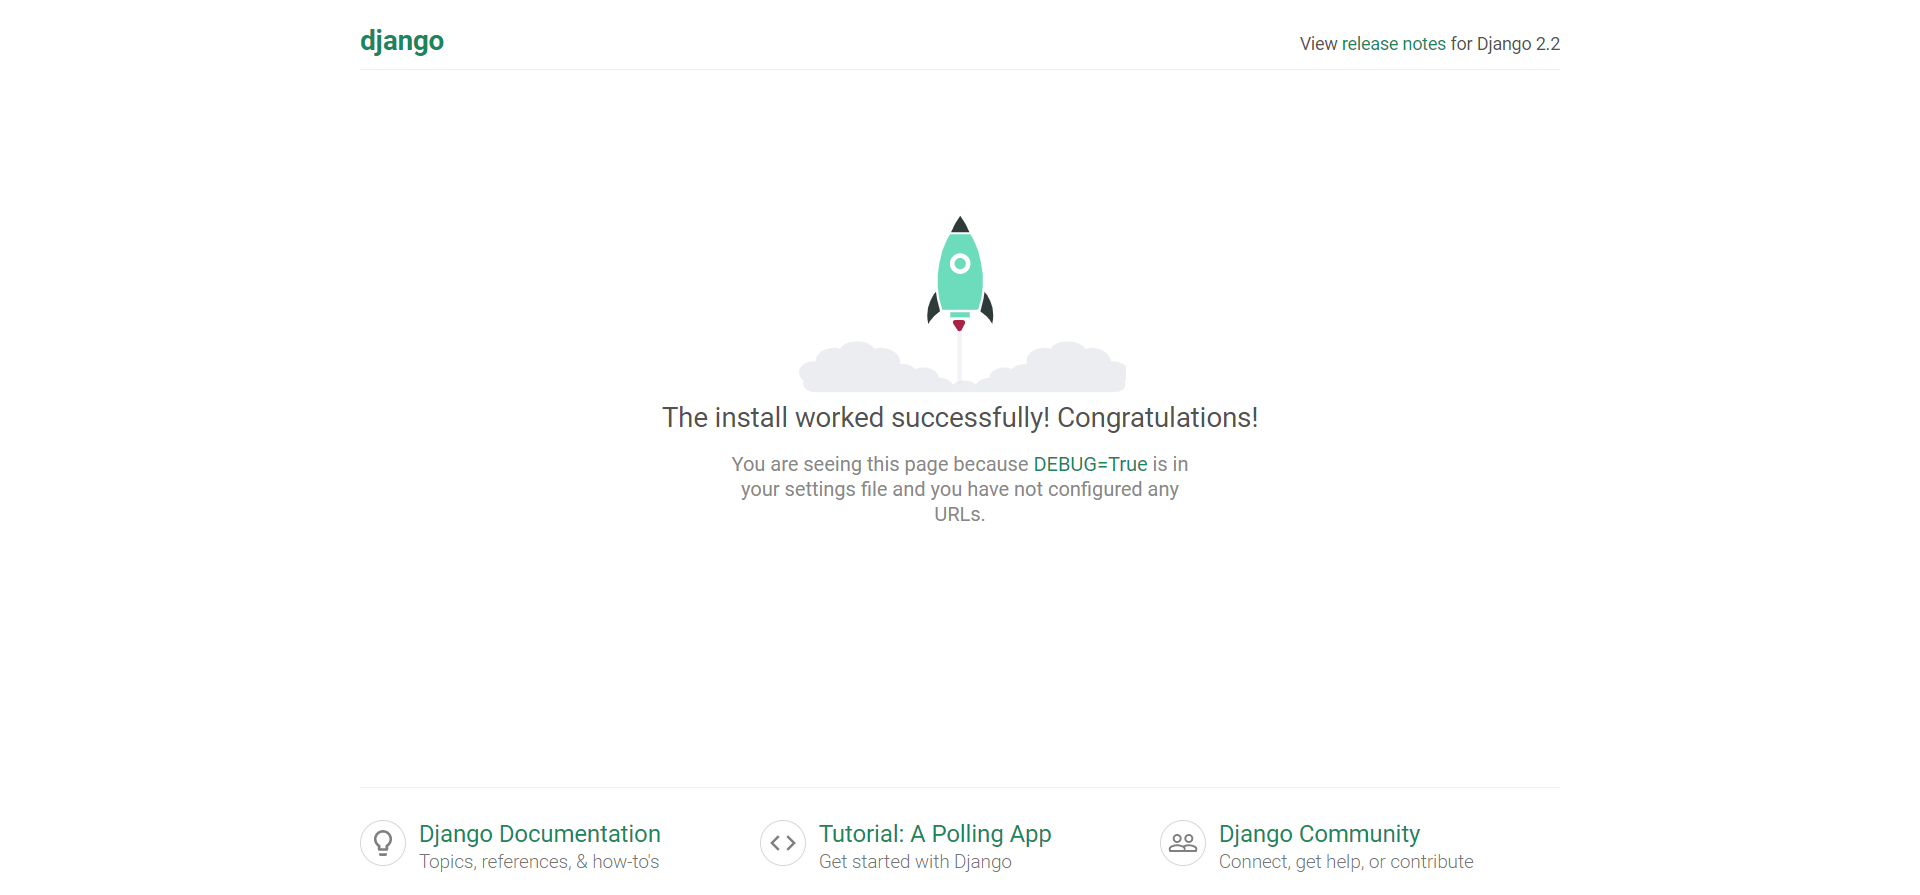
Task: Open the release notes link
Action: tap(1393, 44)
